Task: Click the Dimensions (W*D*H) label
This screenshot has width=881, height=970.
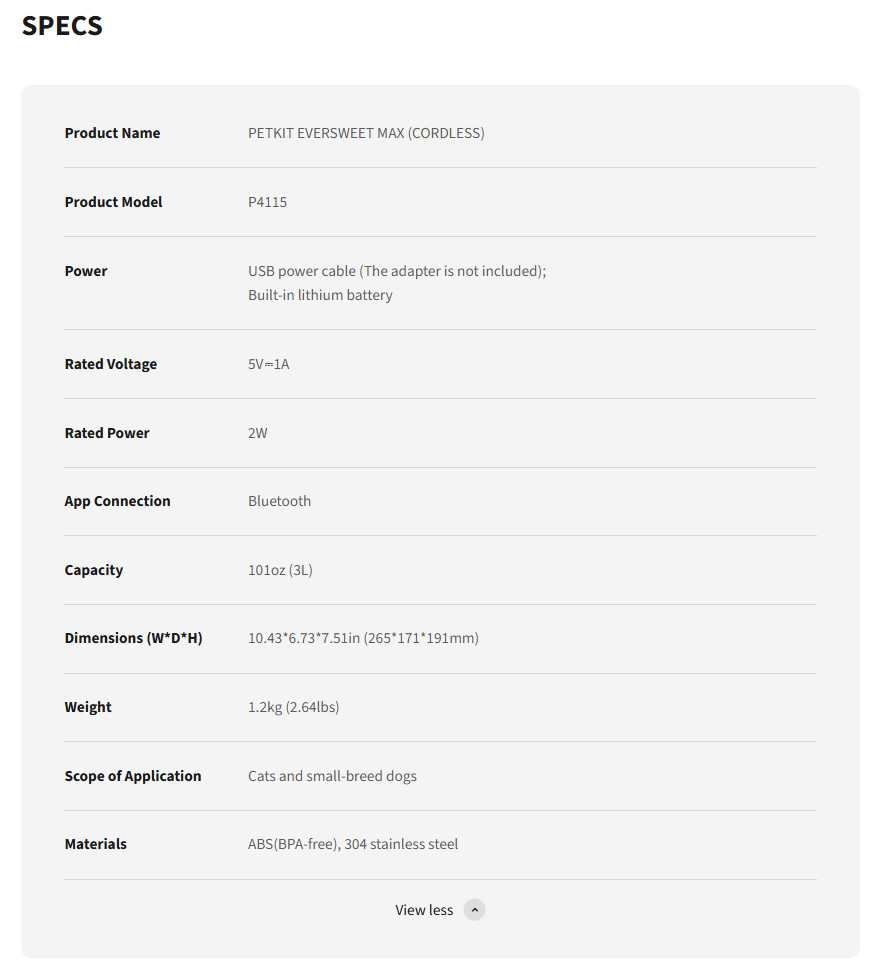Action: (133, 638)
